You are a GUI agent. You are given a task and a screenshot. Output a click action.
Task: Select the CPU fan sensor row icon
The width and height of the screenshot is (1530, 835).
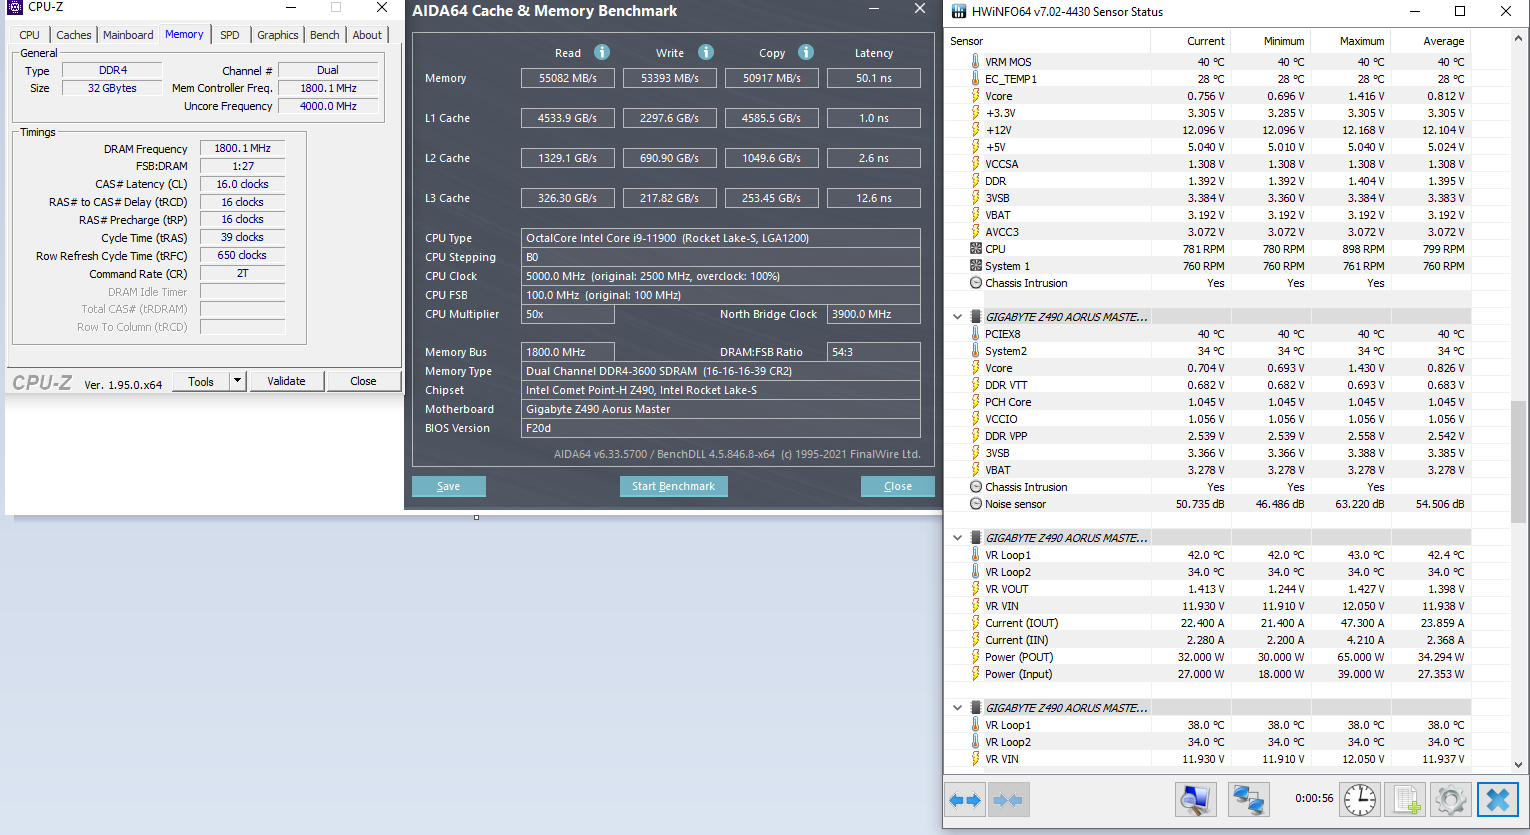click(x=976, y=249)
